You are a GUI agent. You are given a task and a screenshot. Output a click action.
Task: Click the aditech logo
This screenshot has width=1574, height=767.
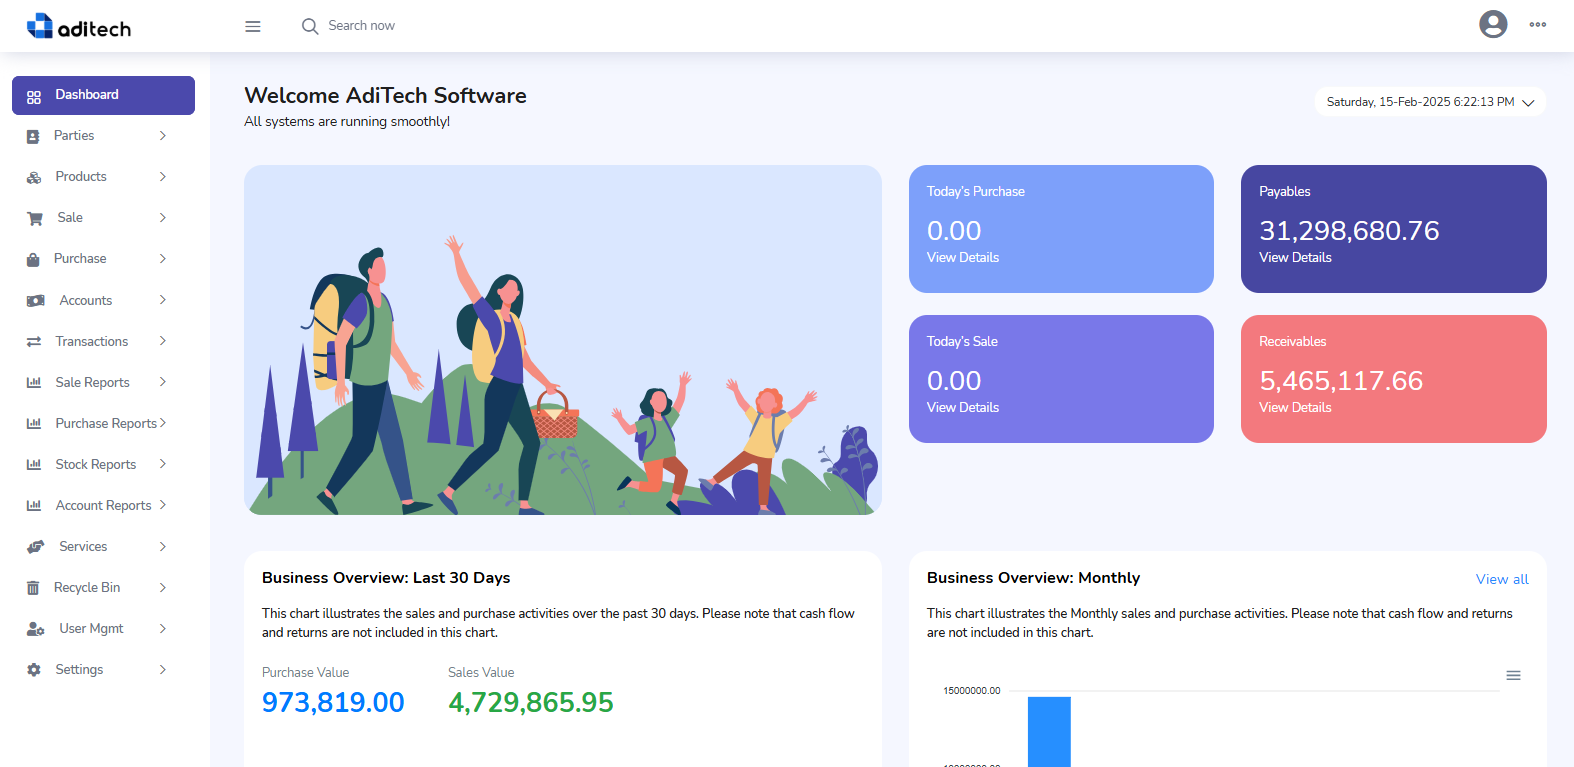[79, 27]
